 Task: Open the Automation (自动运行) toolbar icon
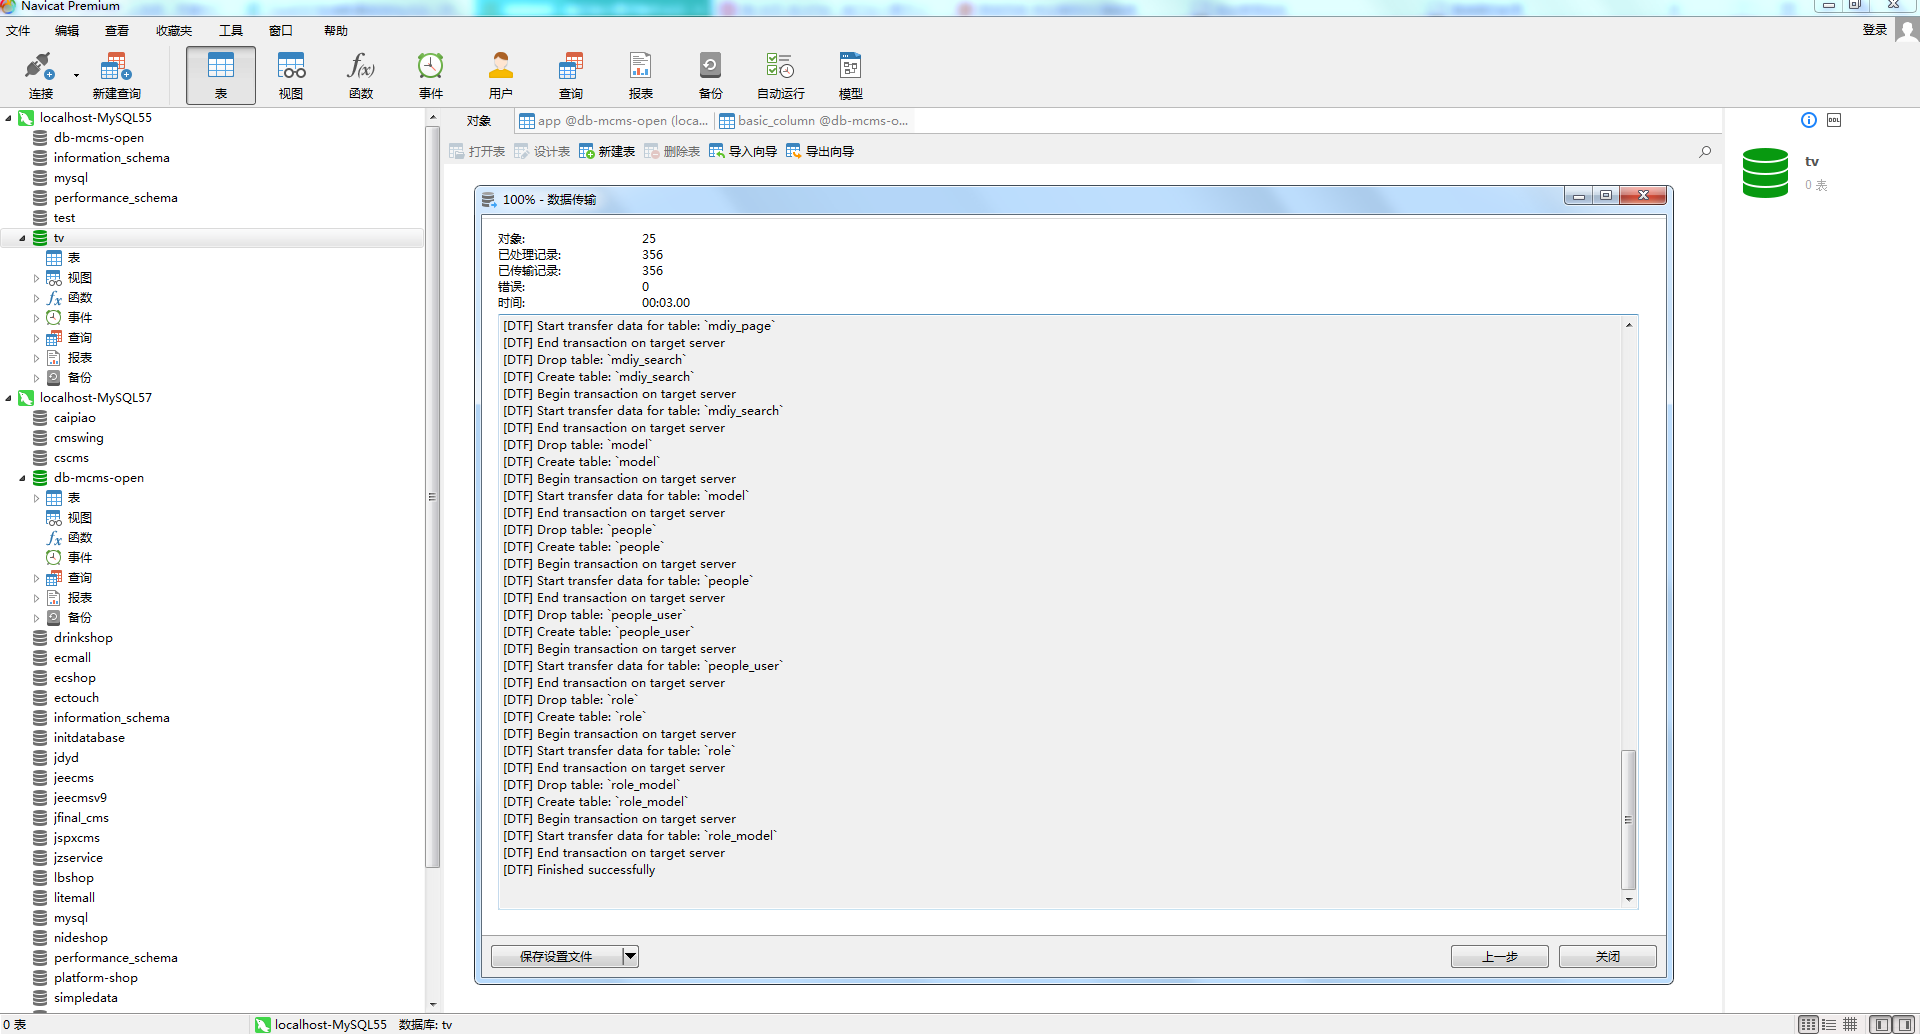tap(781, 76)
